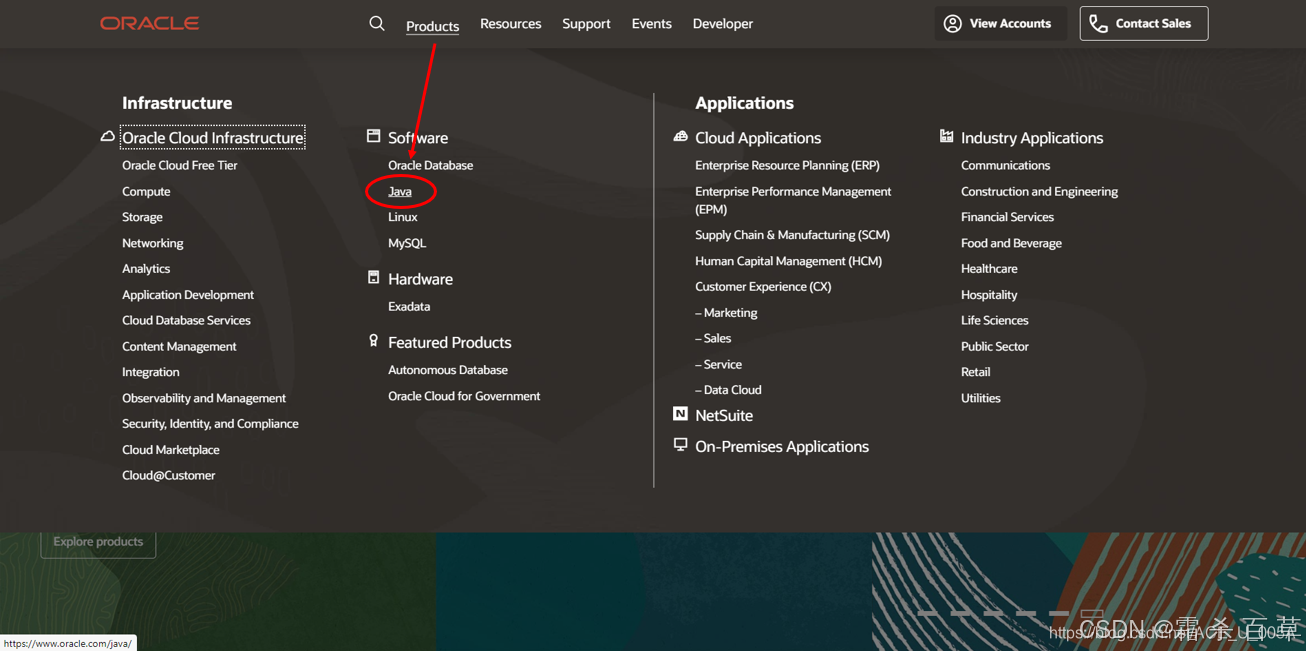The image size is (1306, 652).
Task: Click the Software heading text
Action: point(418,138)
